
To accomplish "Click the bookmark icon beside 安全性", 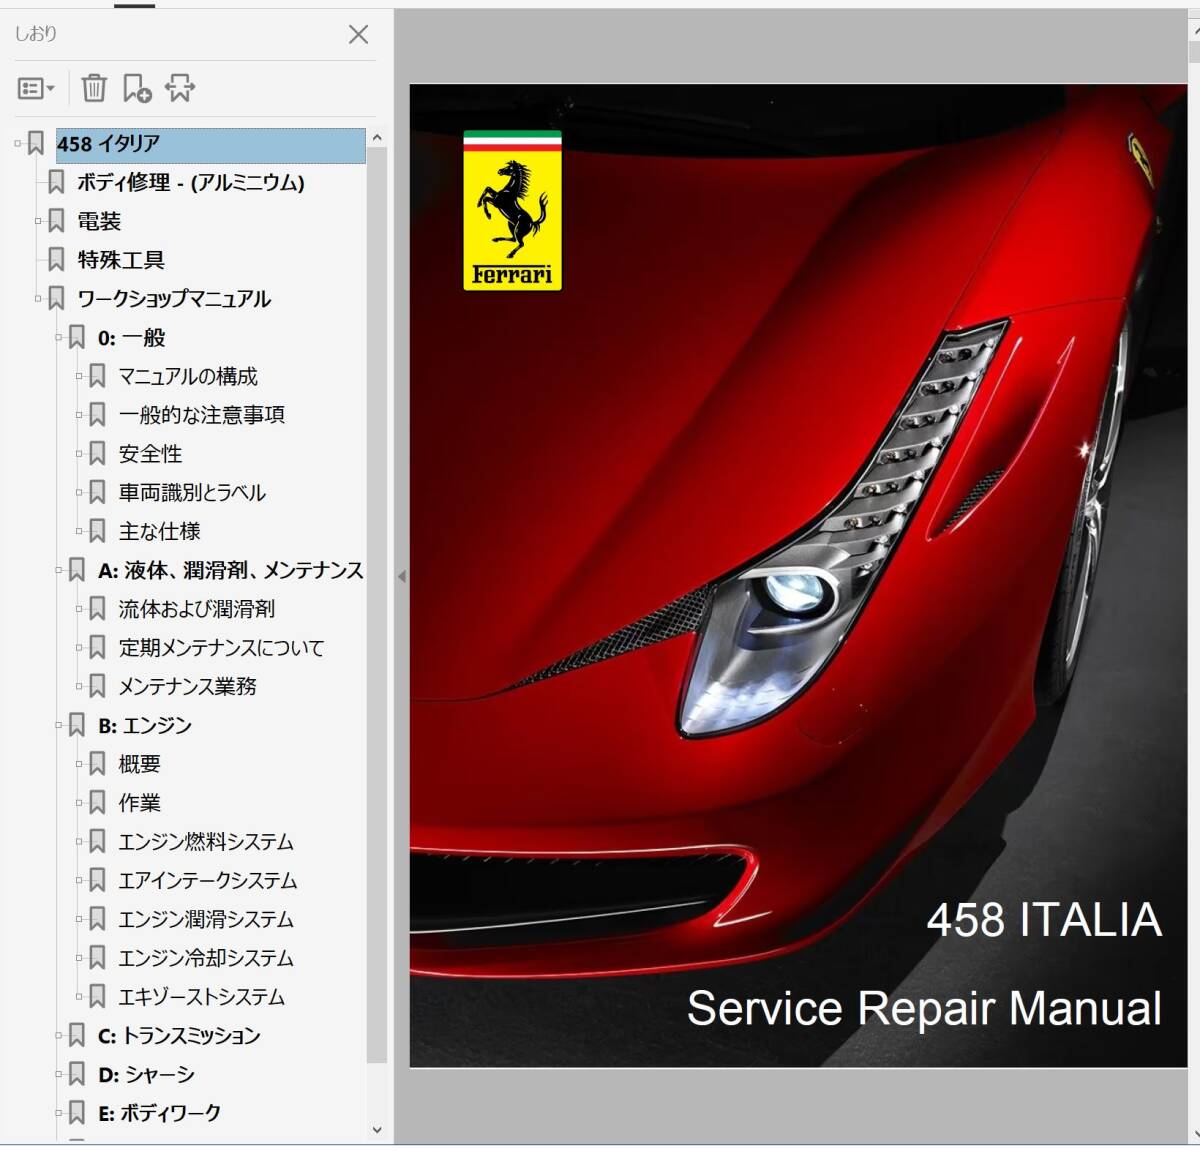I will pyautogui.click(x=97, y=454).
